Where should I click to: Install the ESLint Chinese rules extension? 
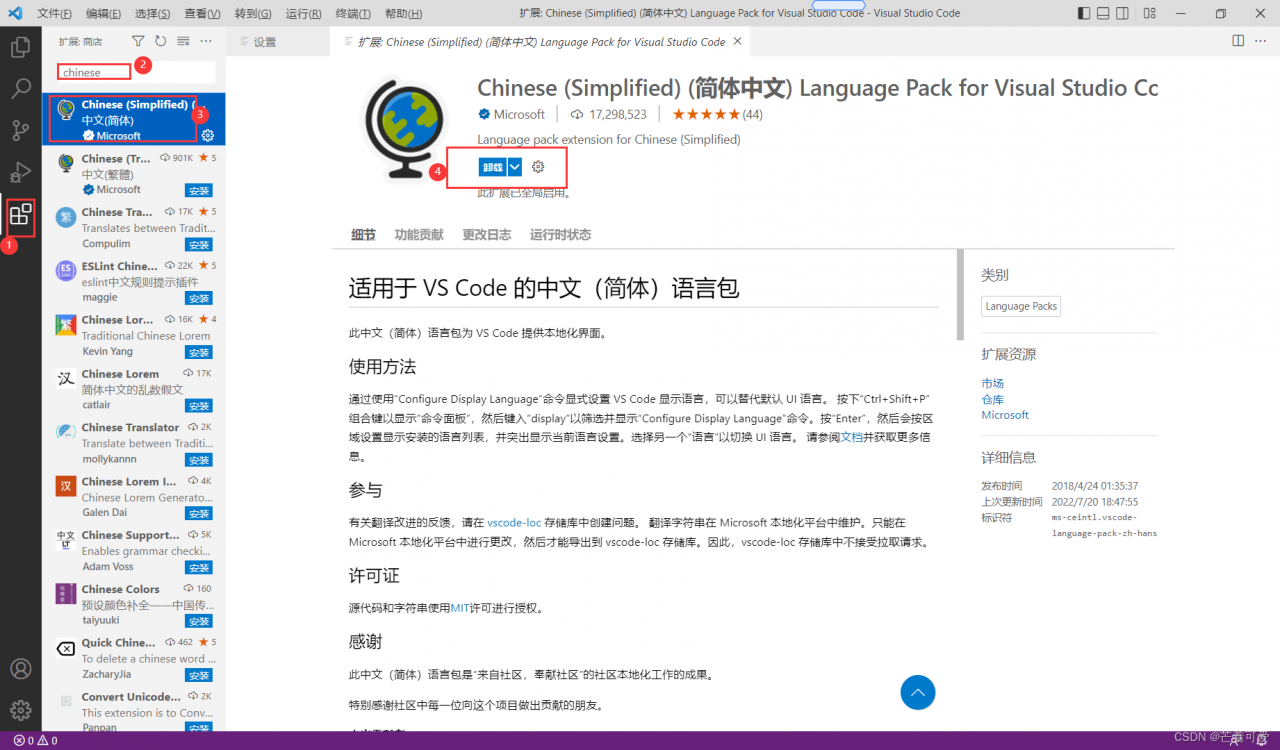point(199,298)
